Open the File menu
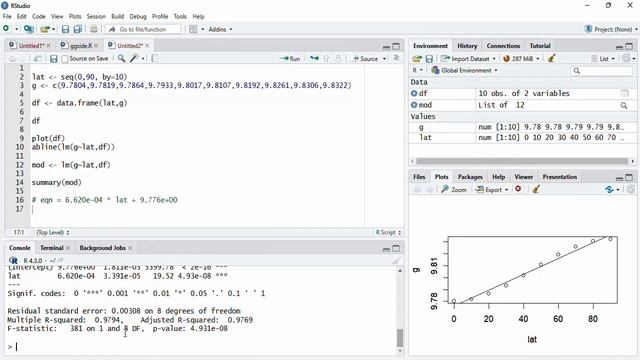 (x=7, y=16)
